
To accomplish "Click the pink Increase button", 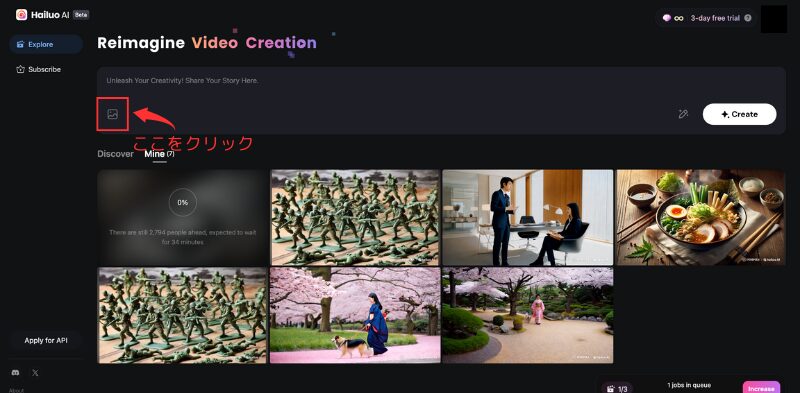I will coord(761,388).
